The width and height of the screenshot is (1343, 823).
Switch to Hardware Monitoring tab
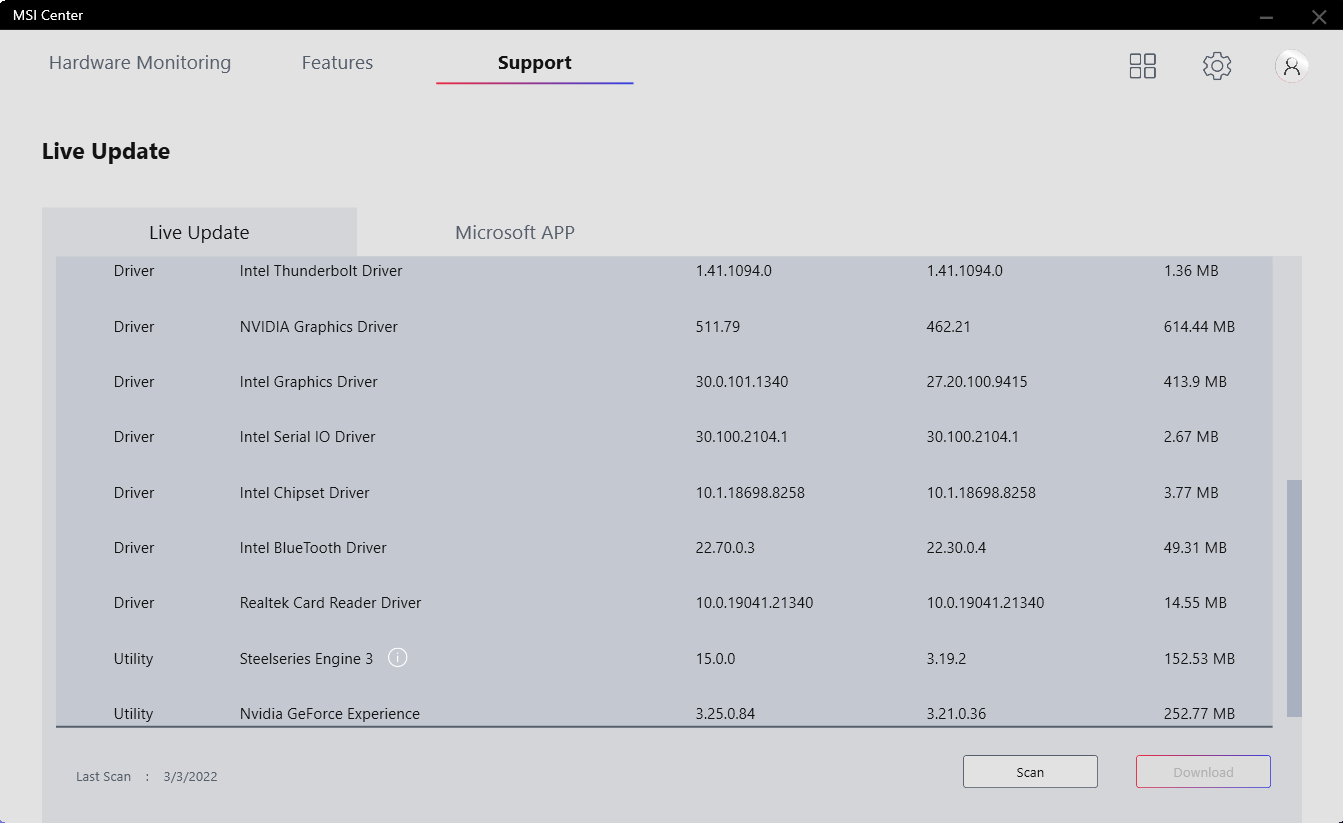click(140, 63)
